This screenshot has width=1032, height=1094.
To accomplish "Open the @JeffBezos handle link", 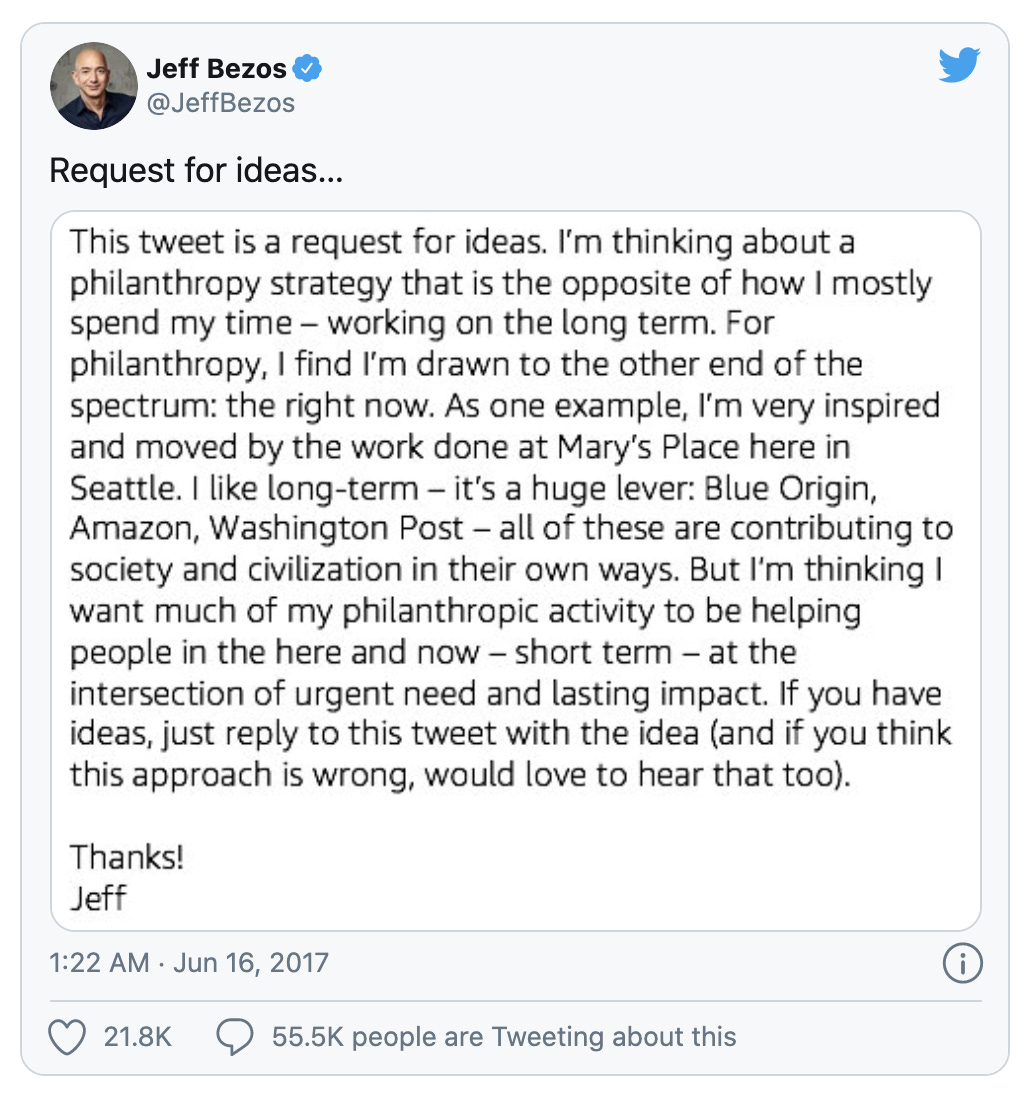I will click(220, 102).
